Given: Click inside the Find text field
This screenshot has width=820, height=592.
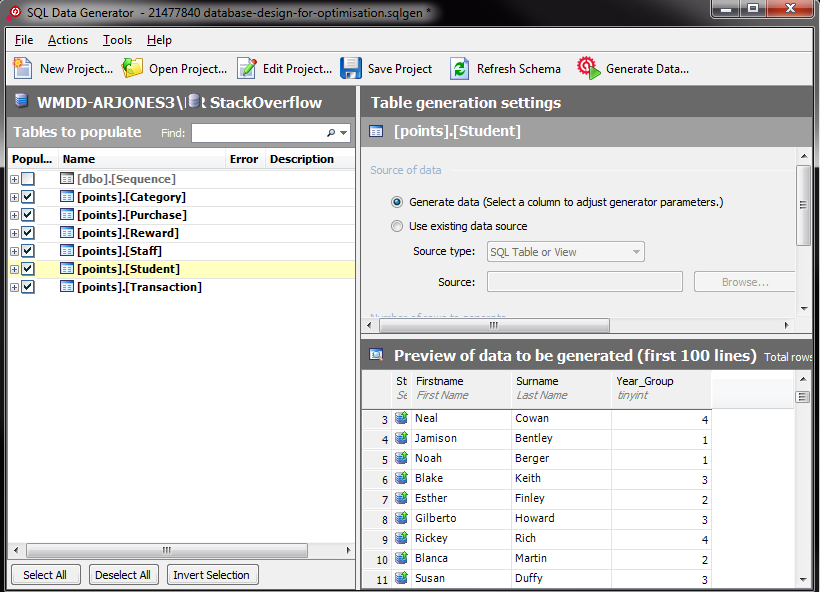Looking at the screenshot, I should pos(258,133).
